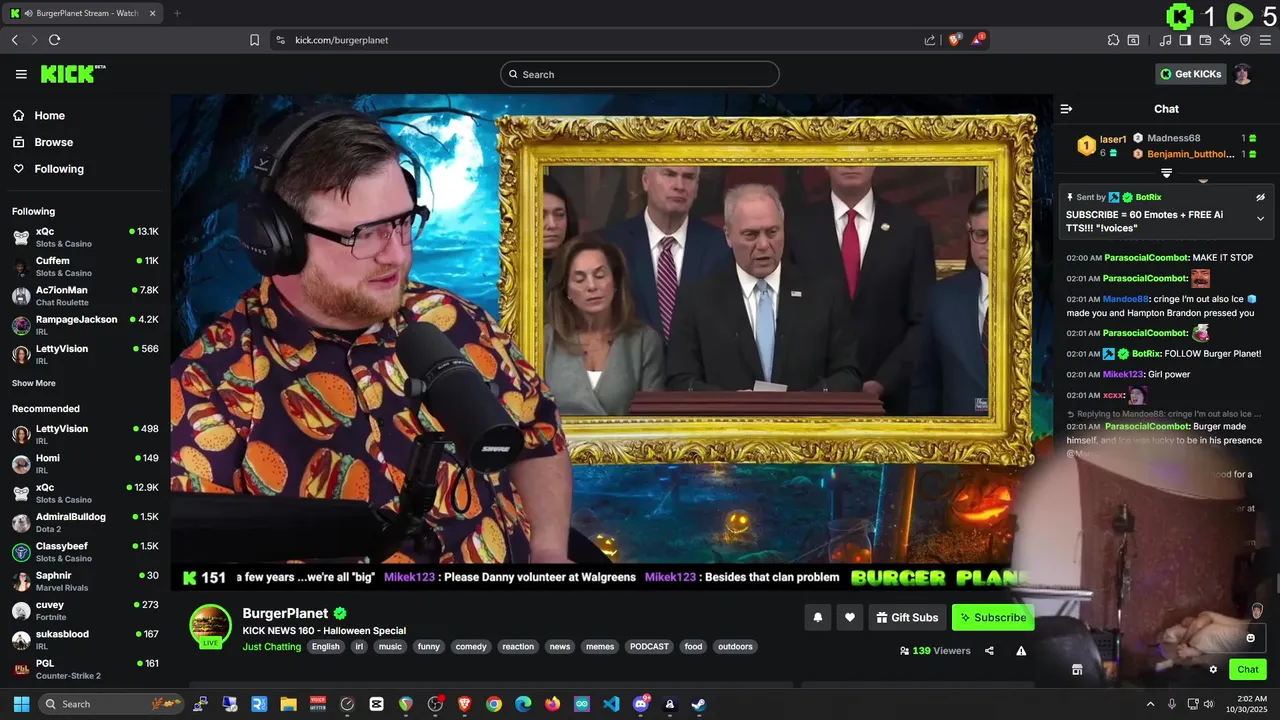Open Steam from taskbar
1280x720 pixels.
tap(699, 704)
